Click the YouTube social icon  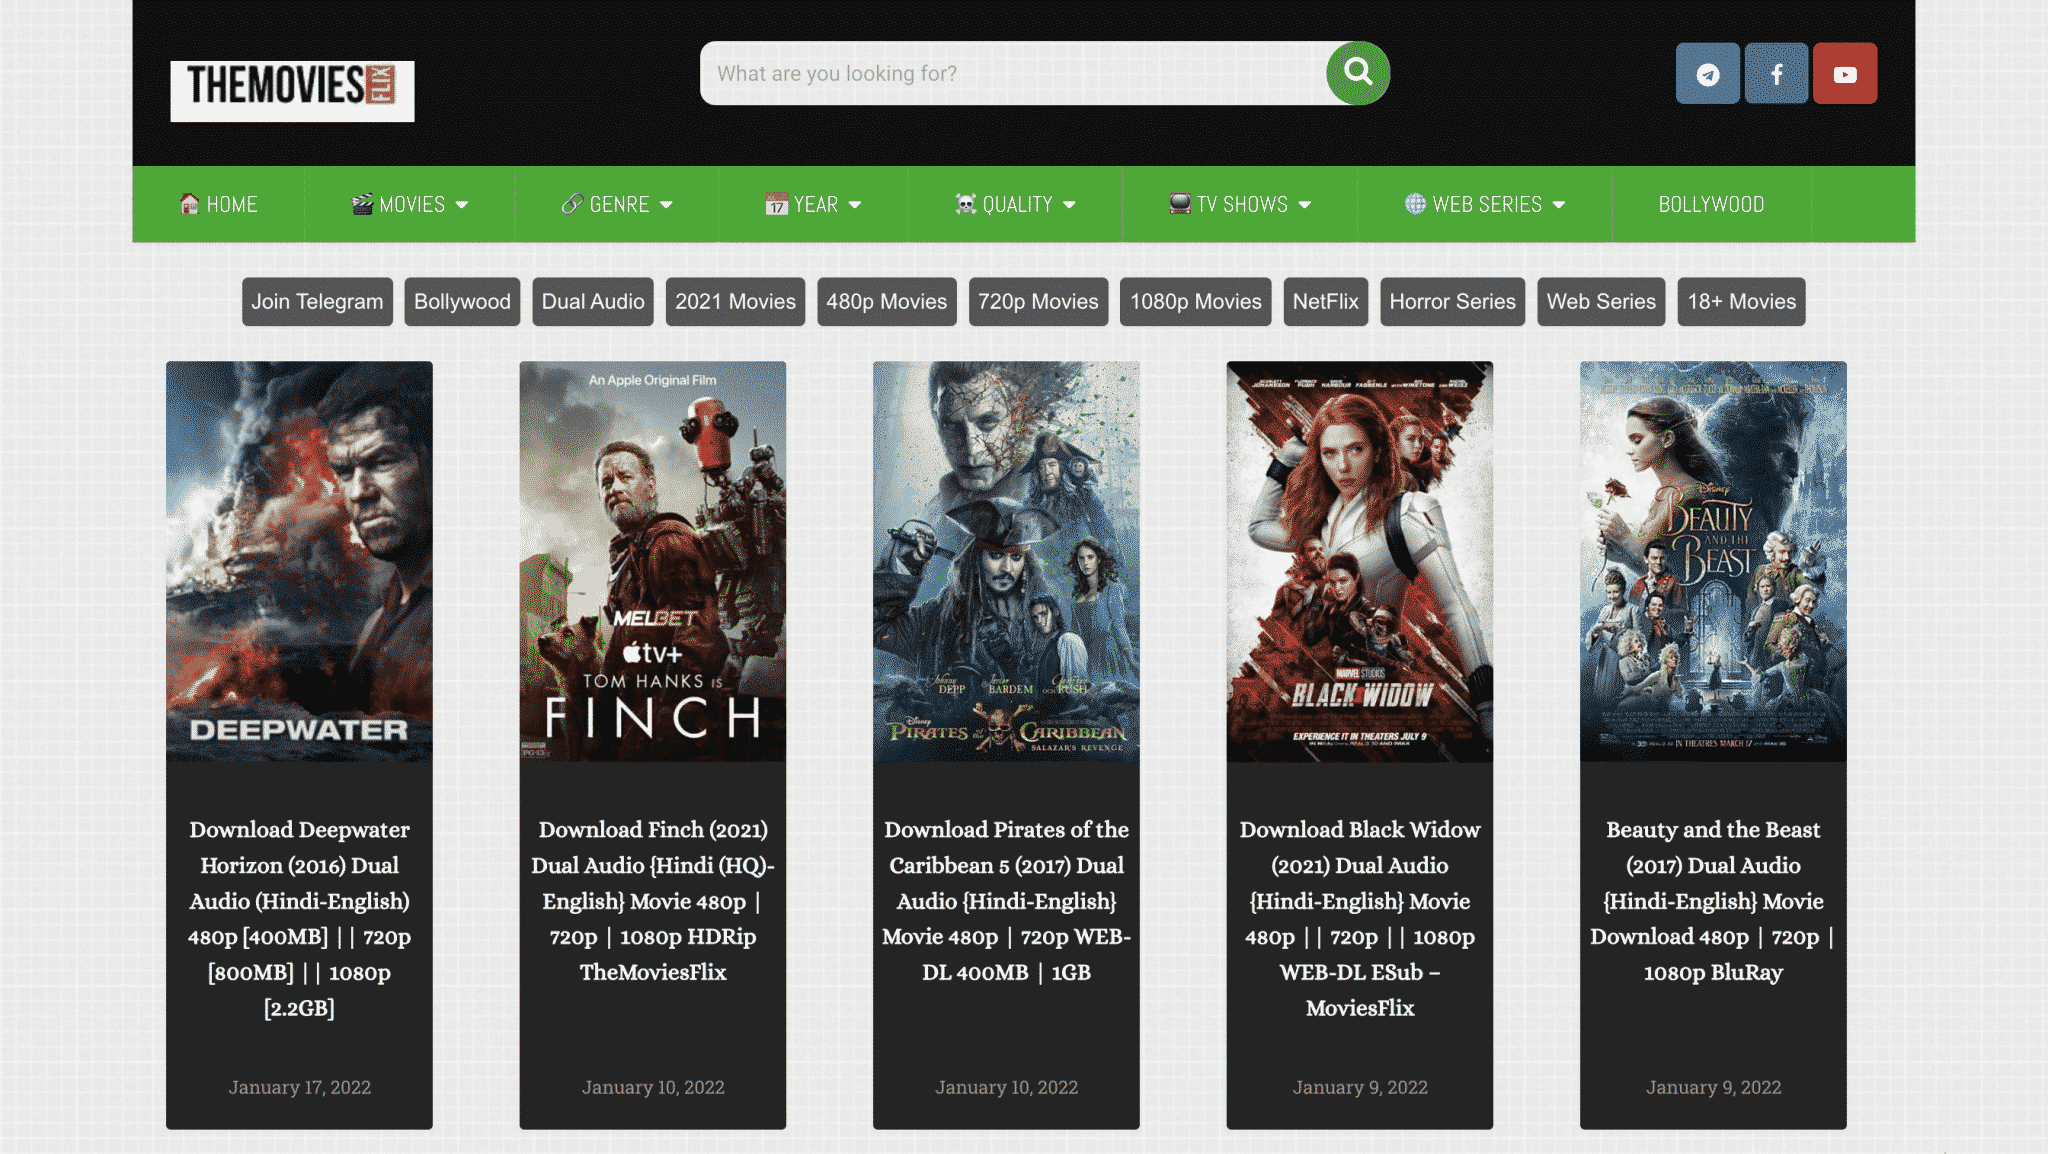1844,73
